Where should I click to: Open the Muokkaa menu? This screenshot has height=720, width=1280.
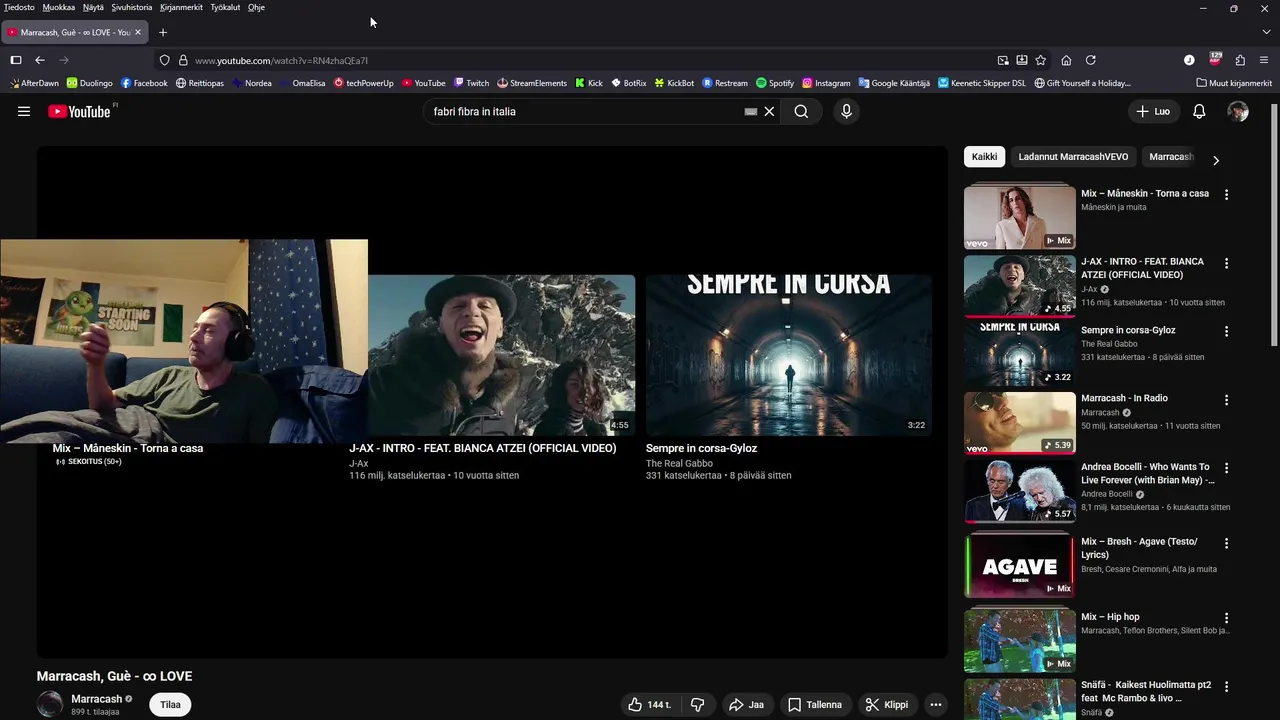coord(59,7)
